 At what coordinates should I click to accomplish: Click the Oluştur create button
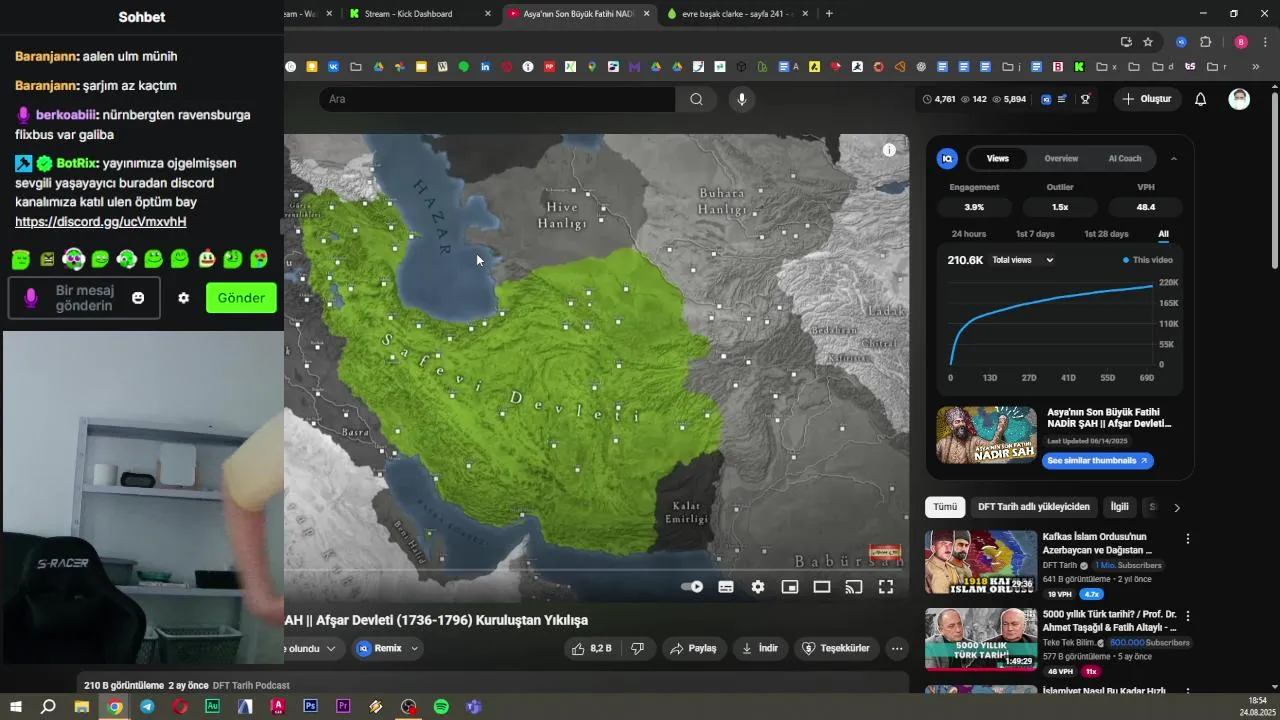[x=1146, y=99]
